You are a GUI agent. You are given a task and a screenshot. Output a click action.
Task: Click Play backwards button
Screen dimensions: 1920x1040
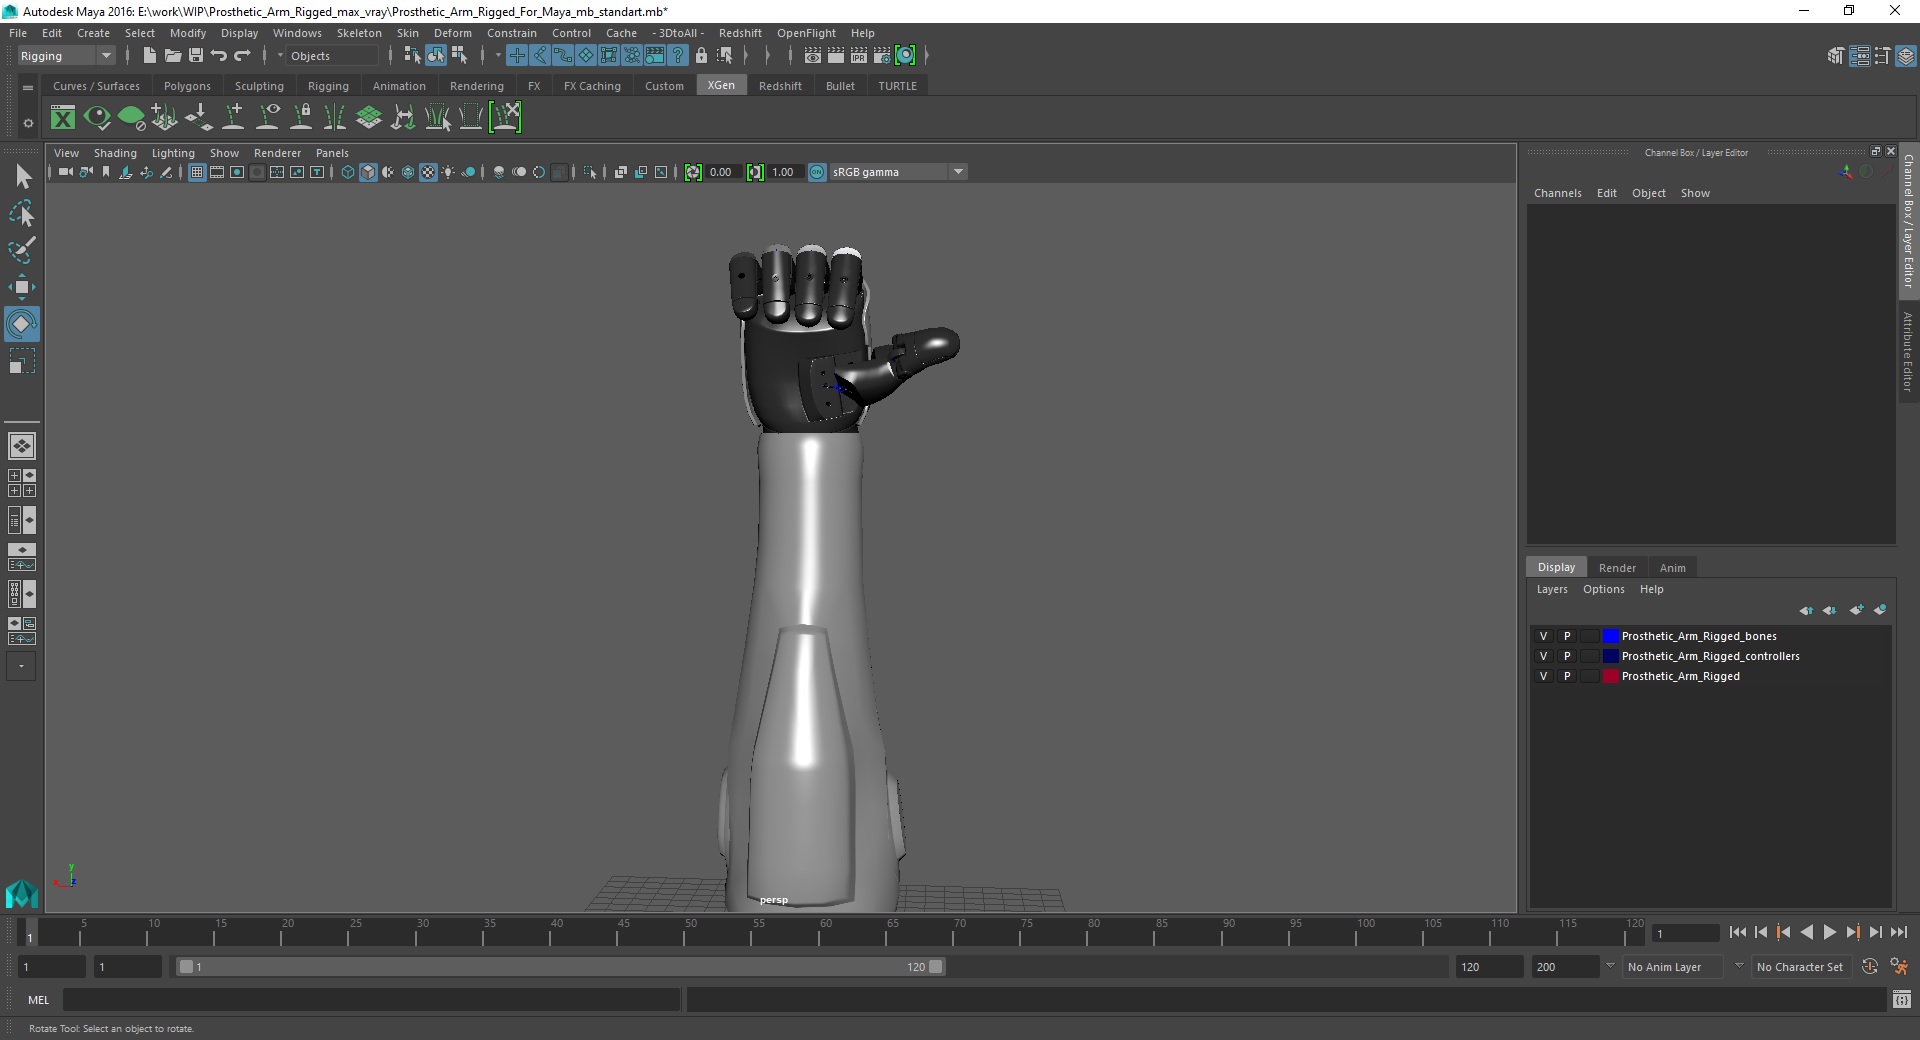pyautogui.click(x=1806, y=932)
